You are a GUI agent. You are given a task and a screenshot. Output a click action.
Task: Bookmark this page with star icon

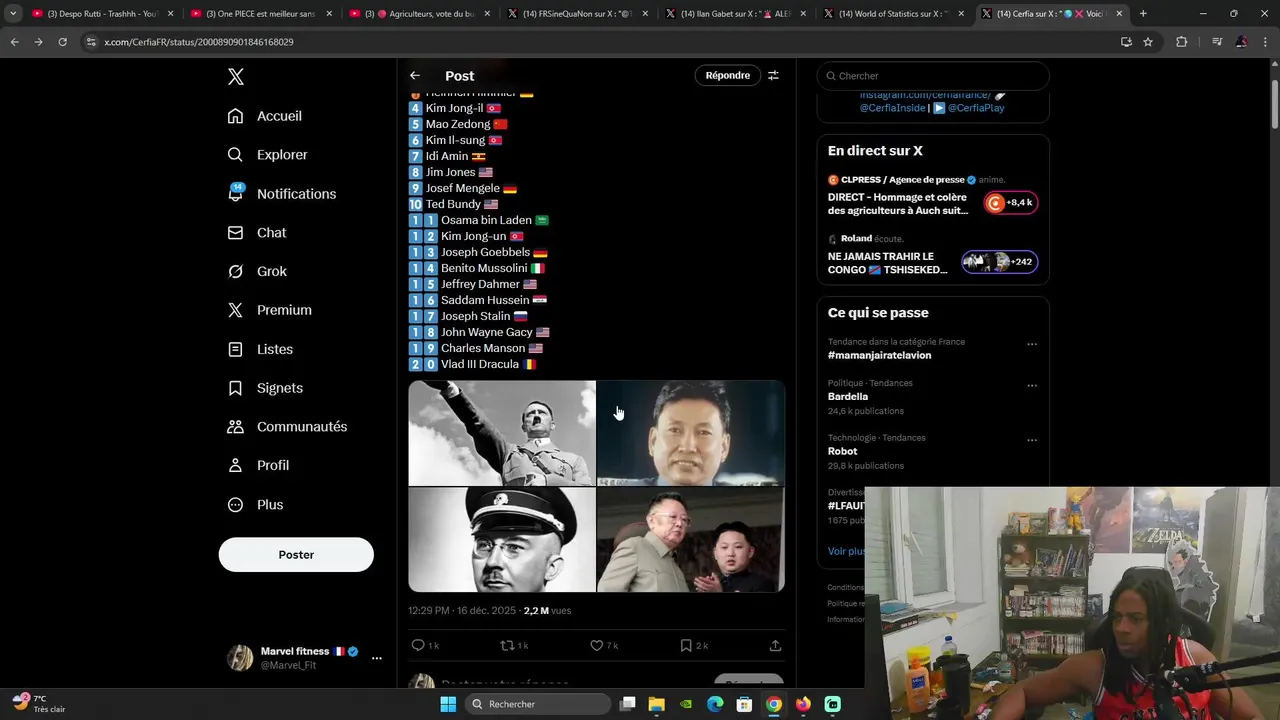(x=1148, y=42)
